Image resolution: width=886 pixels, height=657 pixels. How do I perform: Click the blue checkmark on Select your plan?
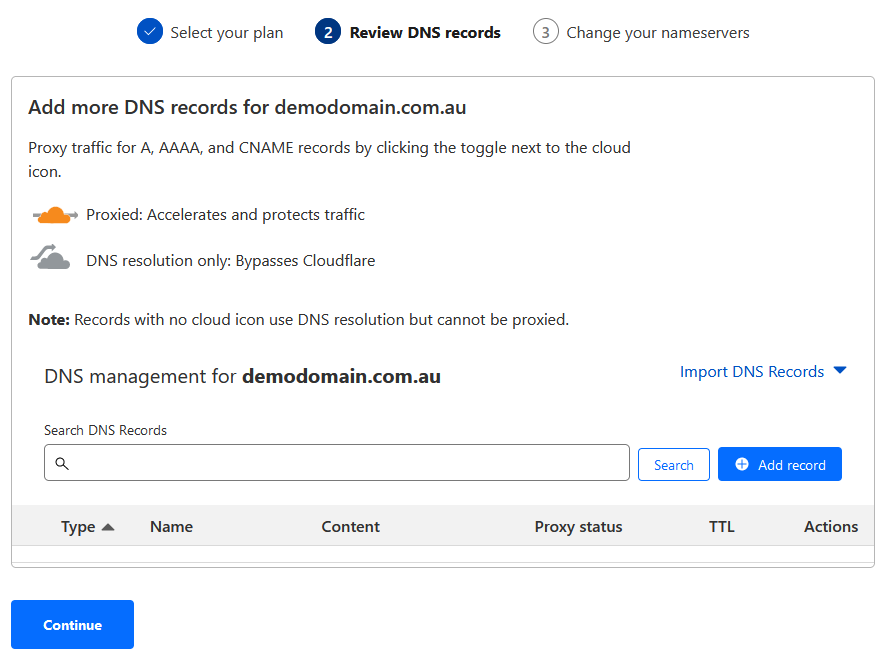[150, 31]
